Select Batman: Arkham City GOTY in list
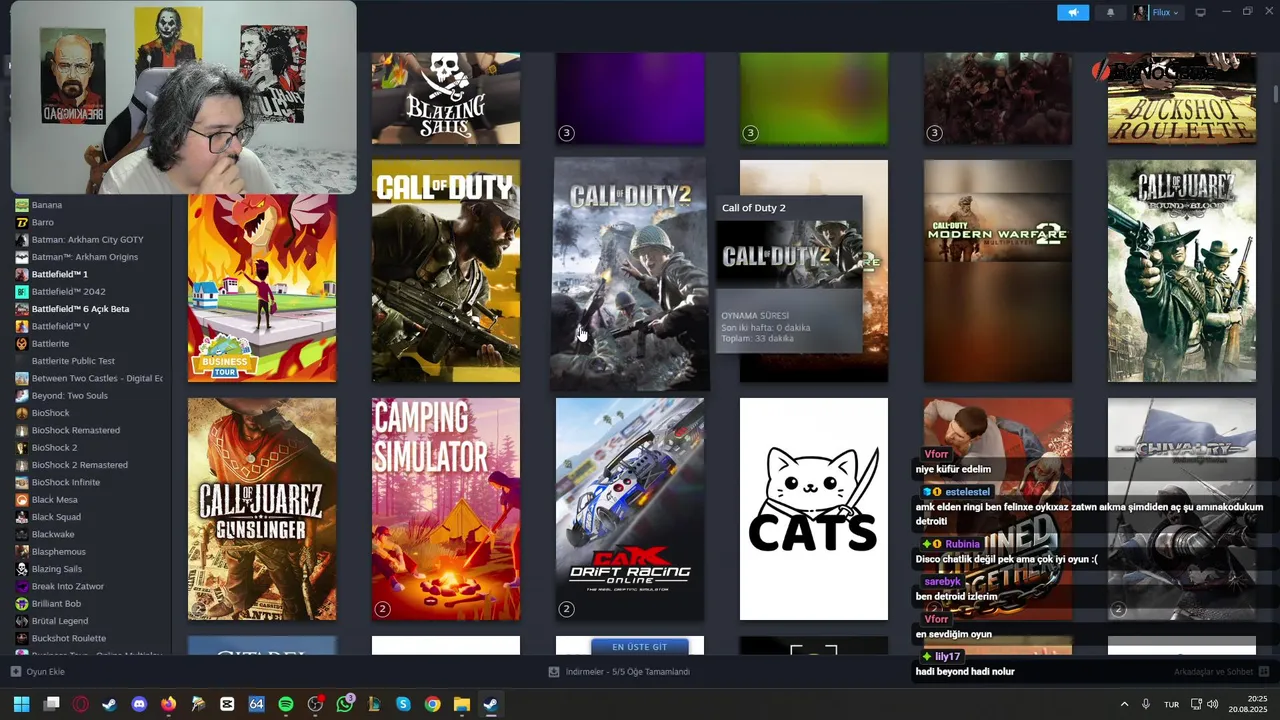The width and height of the screenshot is (1280, 720). point(89,240)
